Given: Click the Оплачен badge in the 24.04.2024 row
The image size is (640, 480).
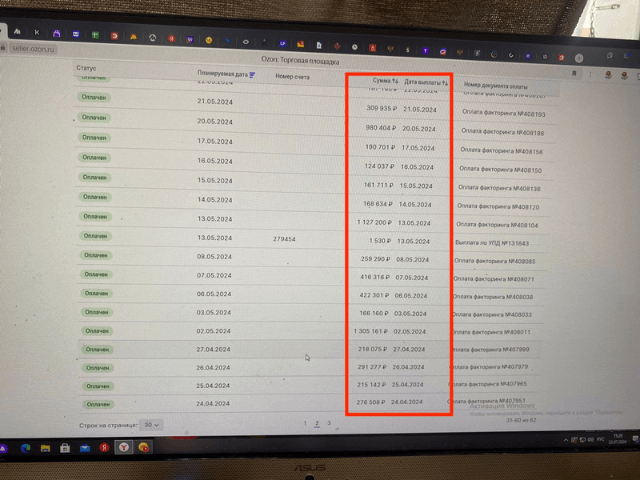Looking at the screenshot, I should pyautogui.click(x=98, y=404).
